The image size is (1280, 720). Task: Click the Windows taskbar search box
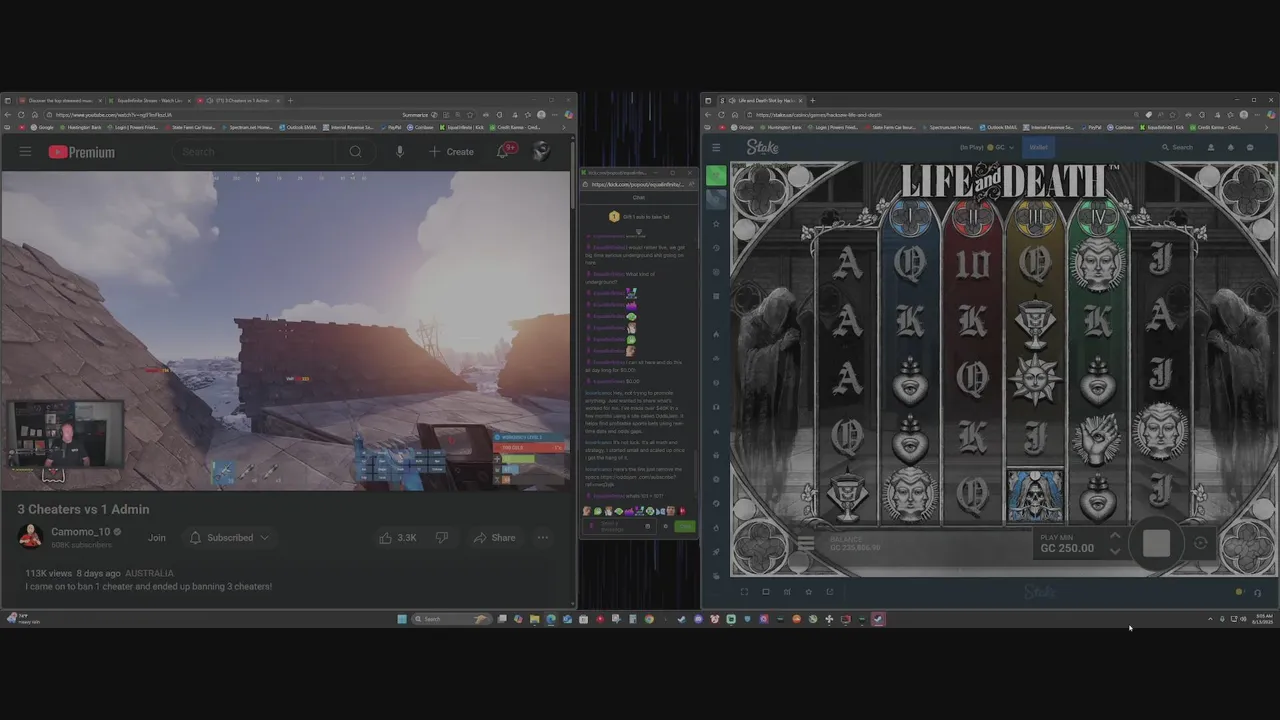point(453,619)
